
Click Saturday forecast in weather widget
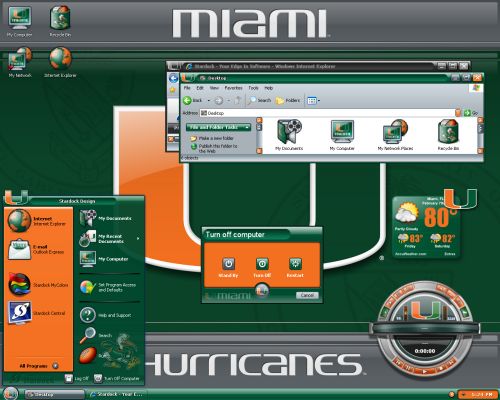[442, 240]
